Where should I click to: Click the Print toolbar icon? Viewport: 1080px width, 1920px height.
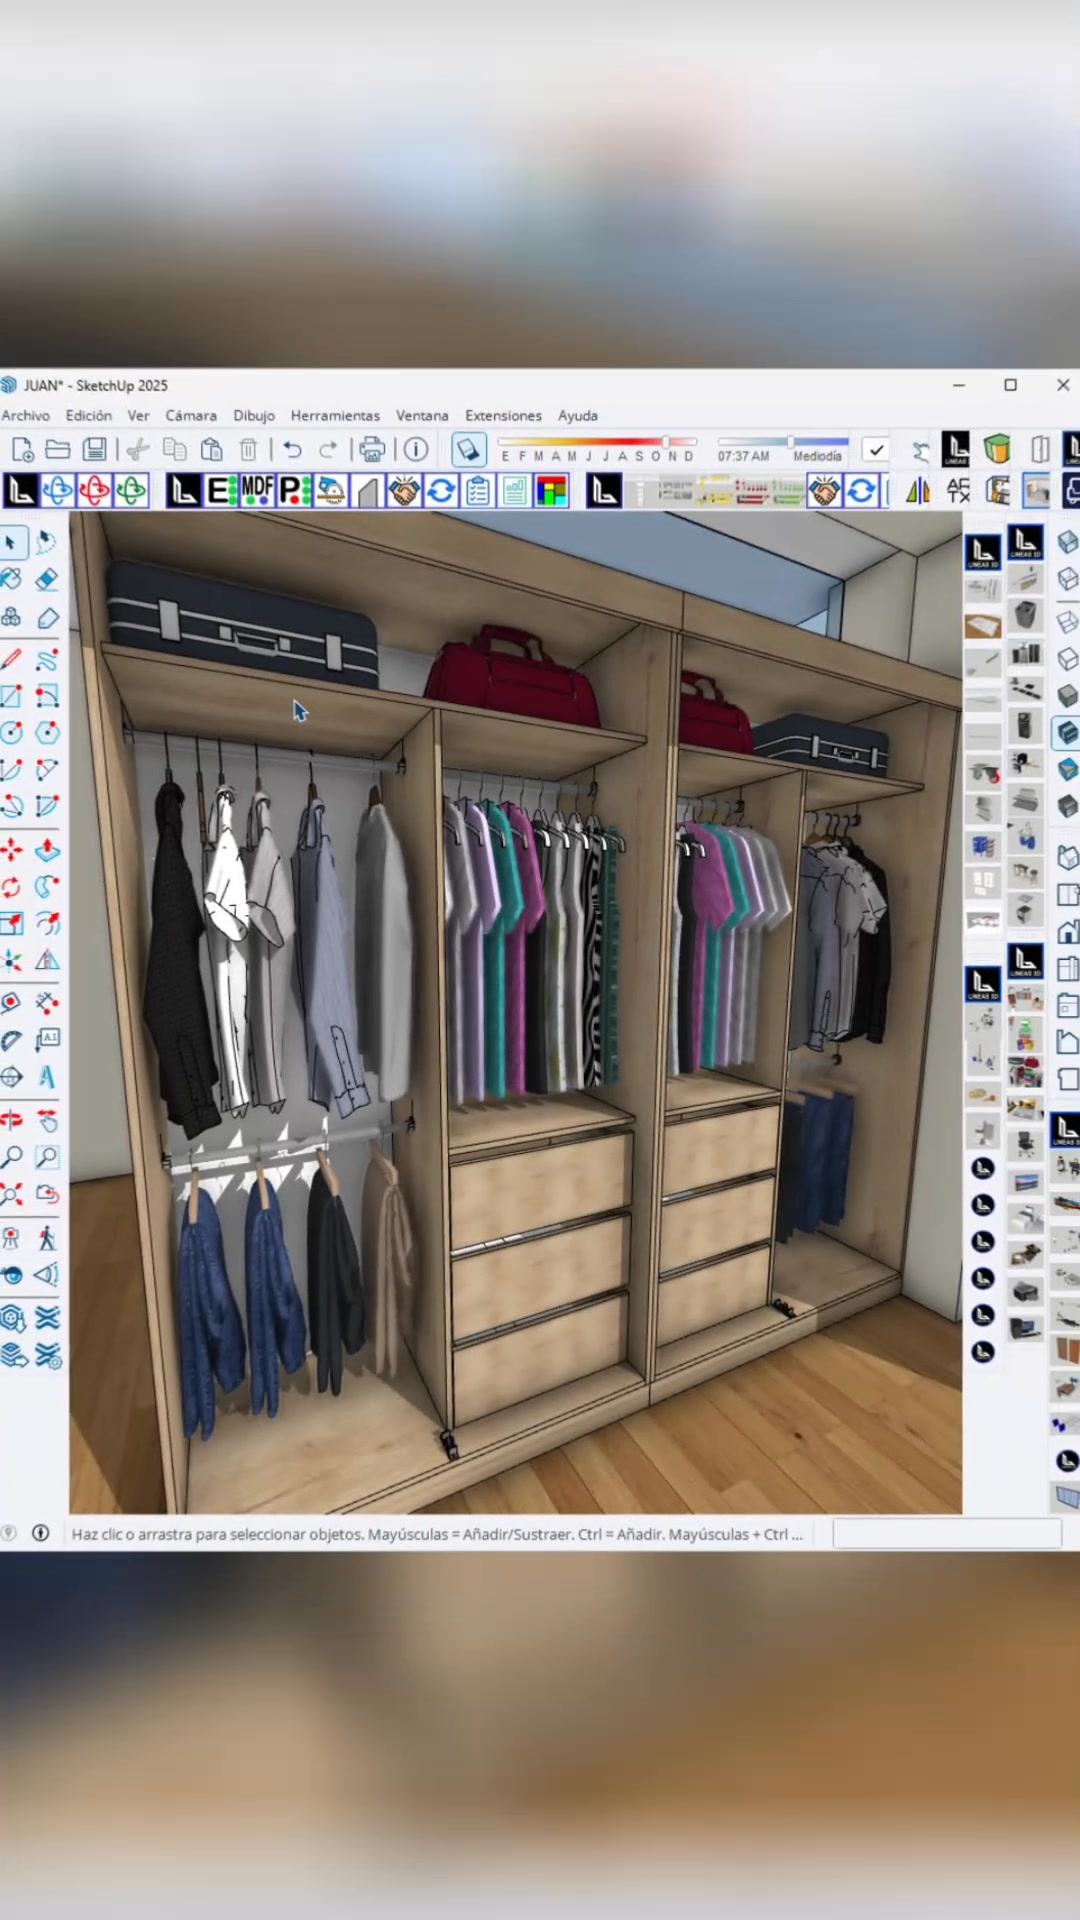(372, 450)
